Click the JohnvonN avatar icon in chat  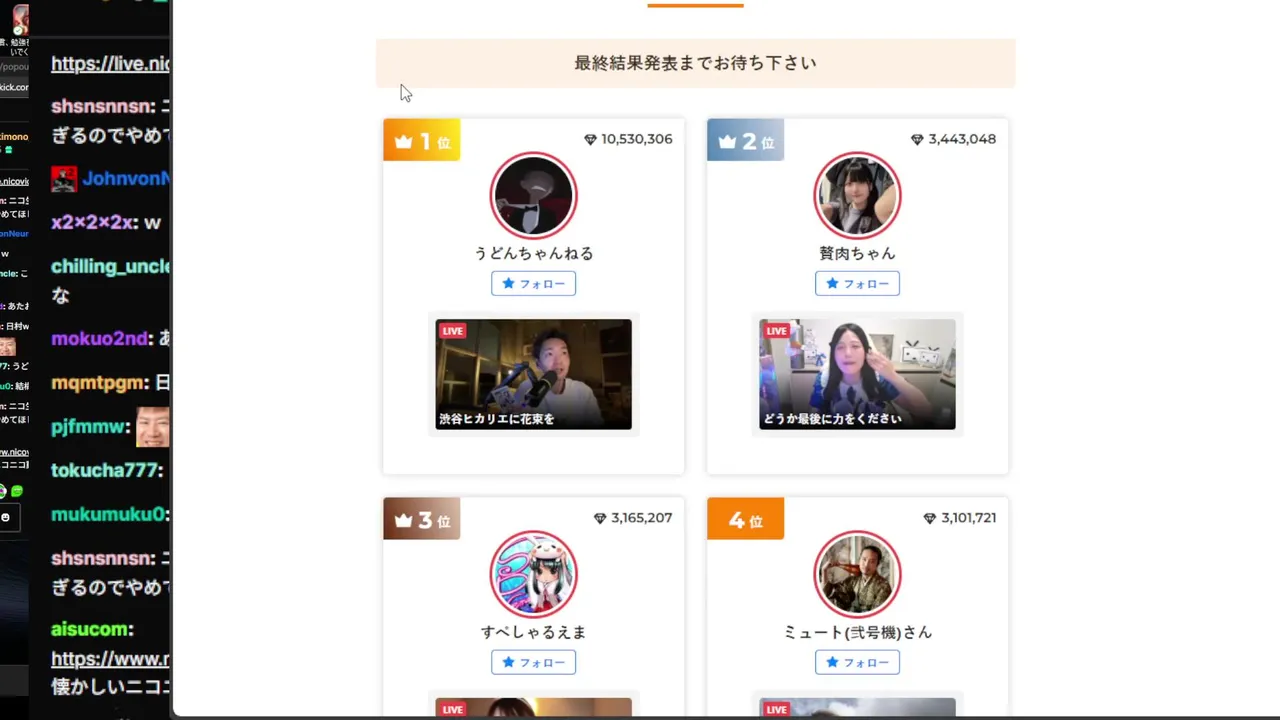(64, 179)
